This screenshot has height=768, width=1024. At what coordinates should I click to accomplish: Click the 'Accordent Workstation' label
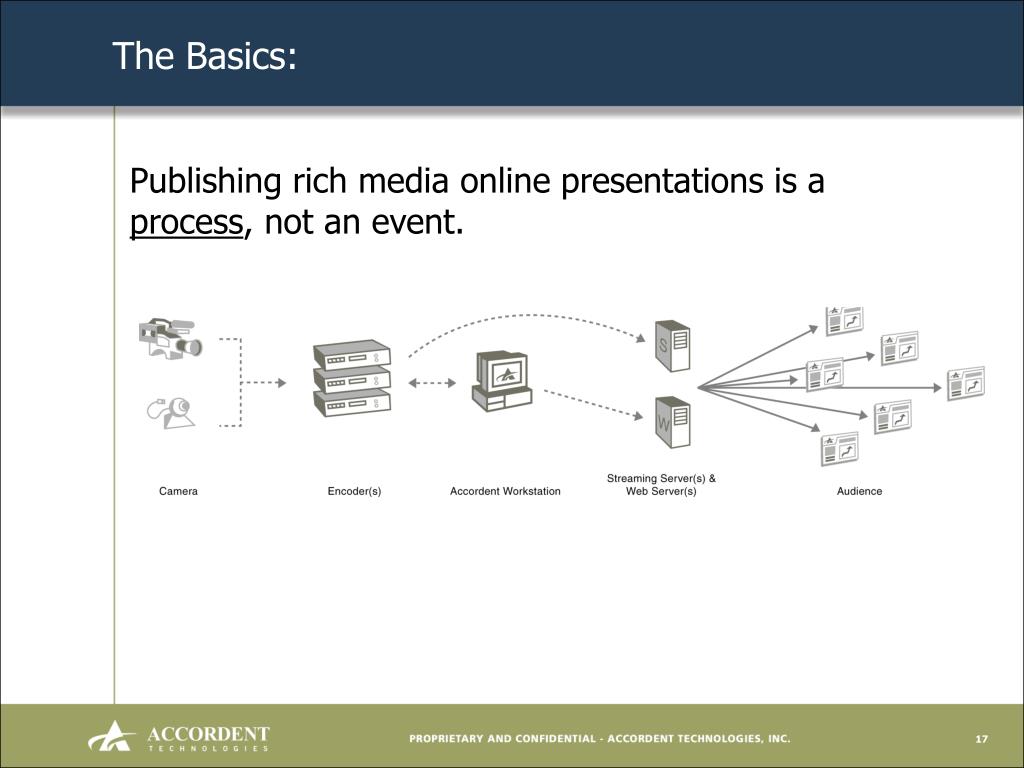[505, 491]
